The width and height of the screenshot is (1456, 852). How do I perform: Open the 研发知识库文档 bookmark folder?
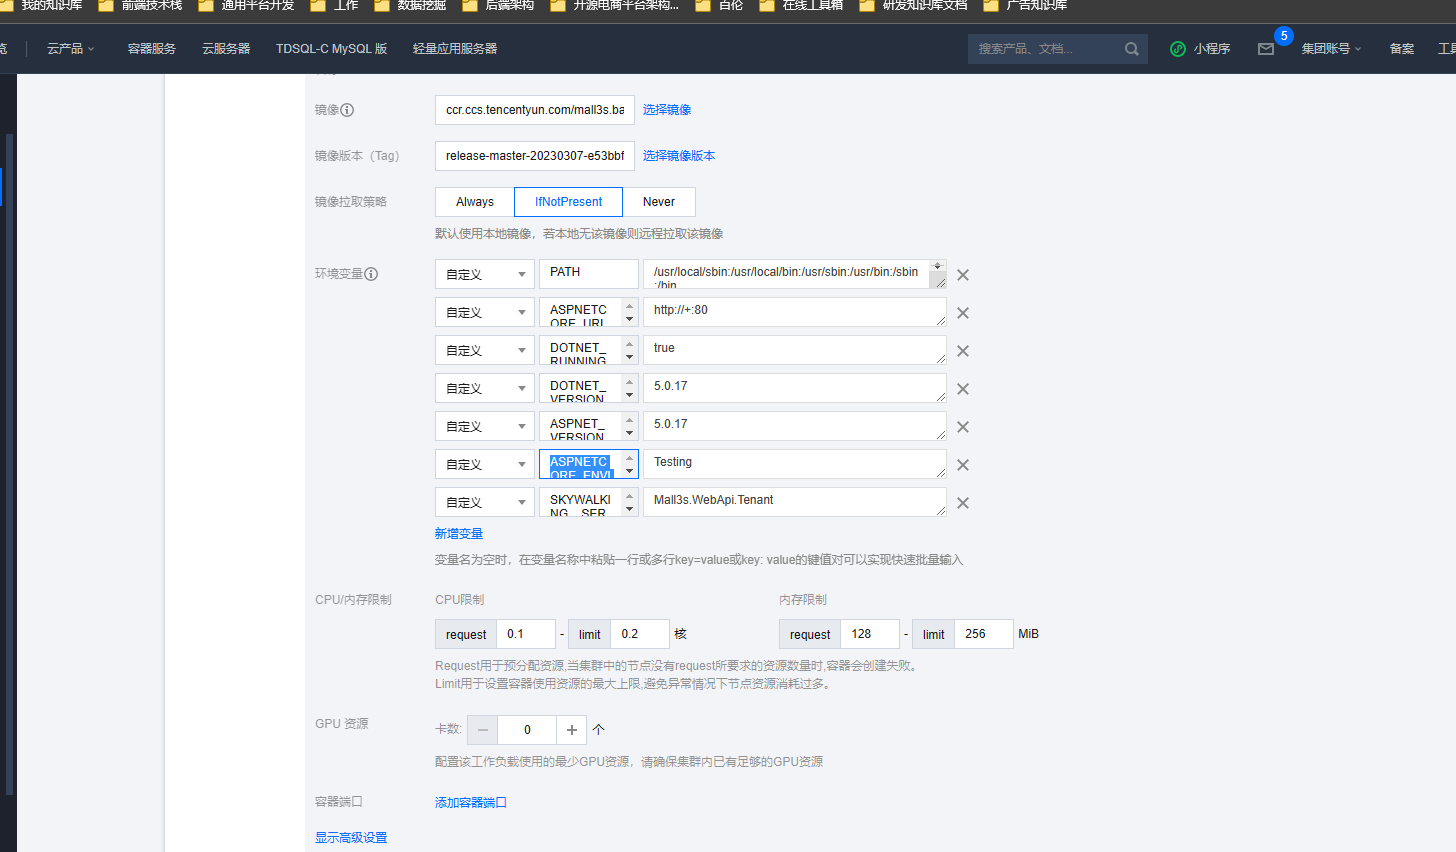point(913,5)
